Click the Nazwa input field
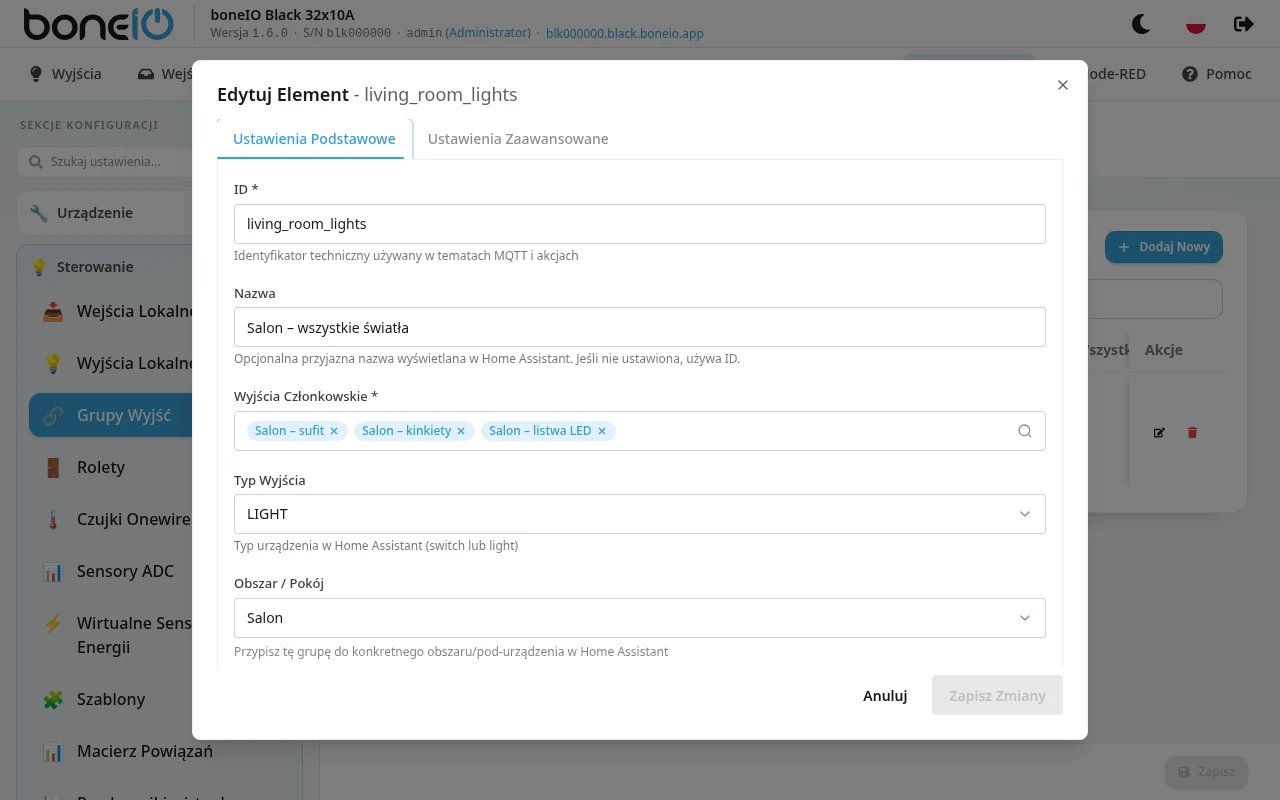The height and width of the screenshot is (800, 1280). tap(640, 327)
